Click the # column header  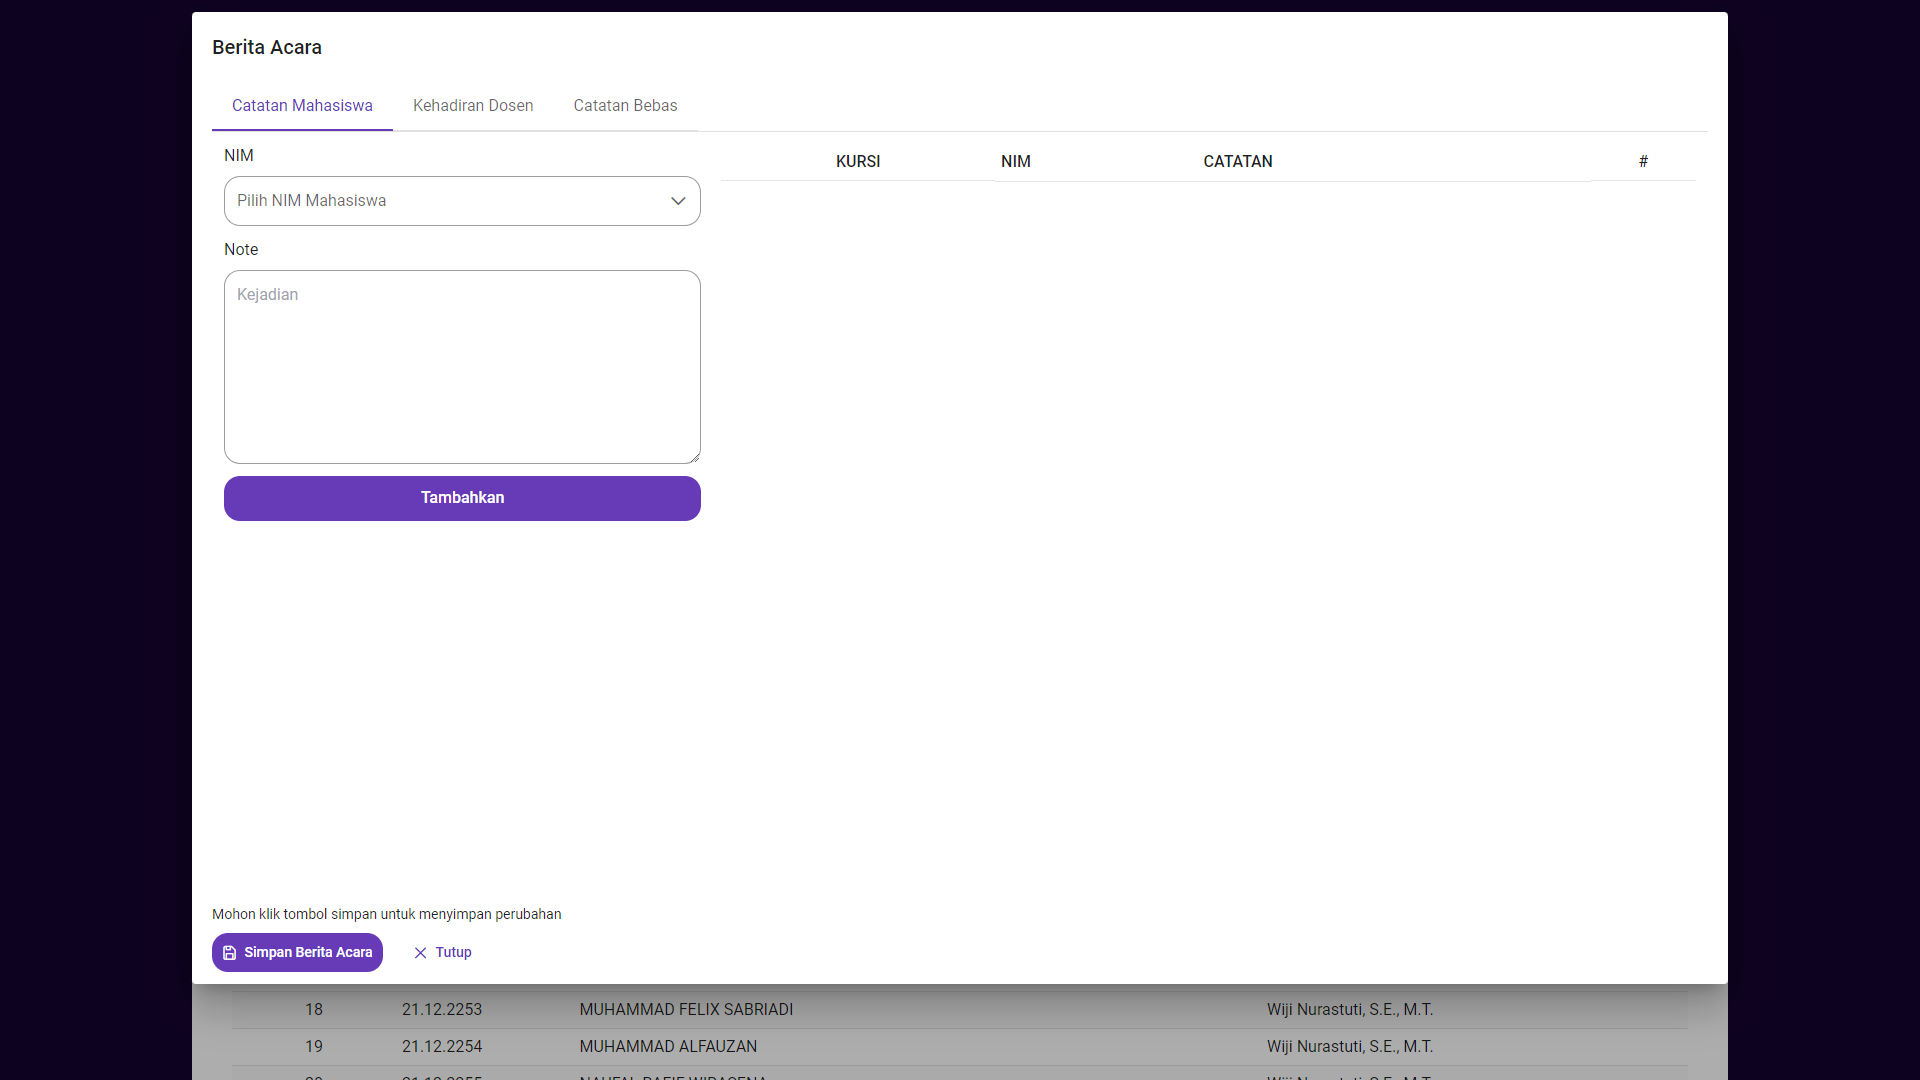tap(1643, 162)
